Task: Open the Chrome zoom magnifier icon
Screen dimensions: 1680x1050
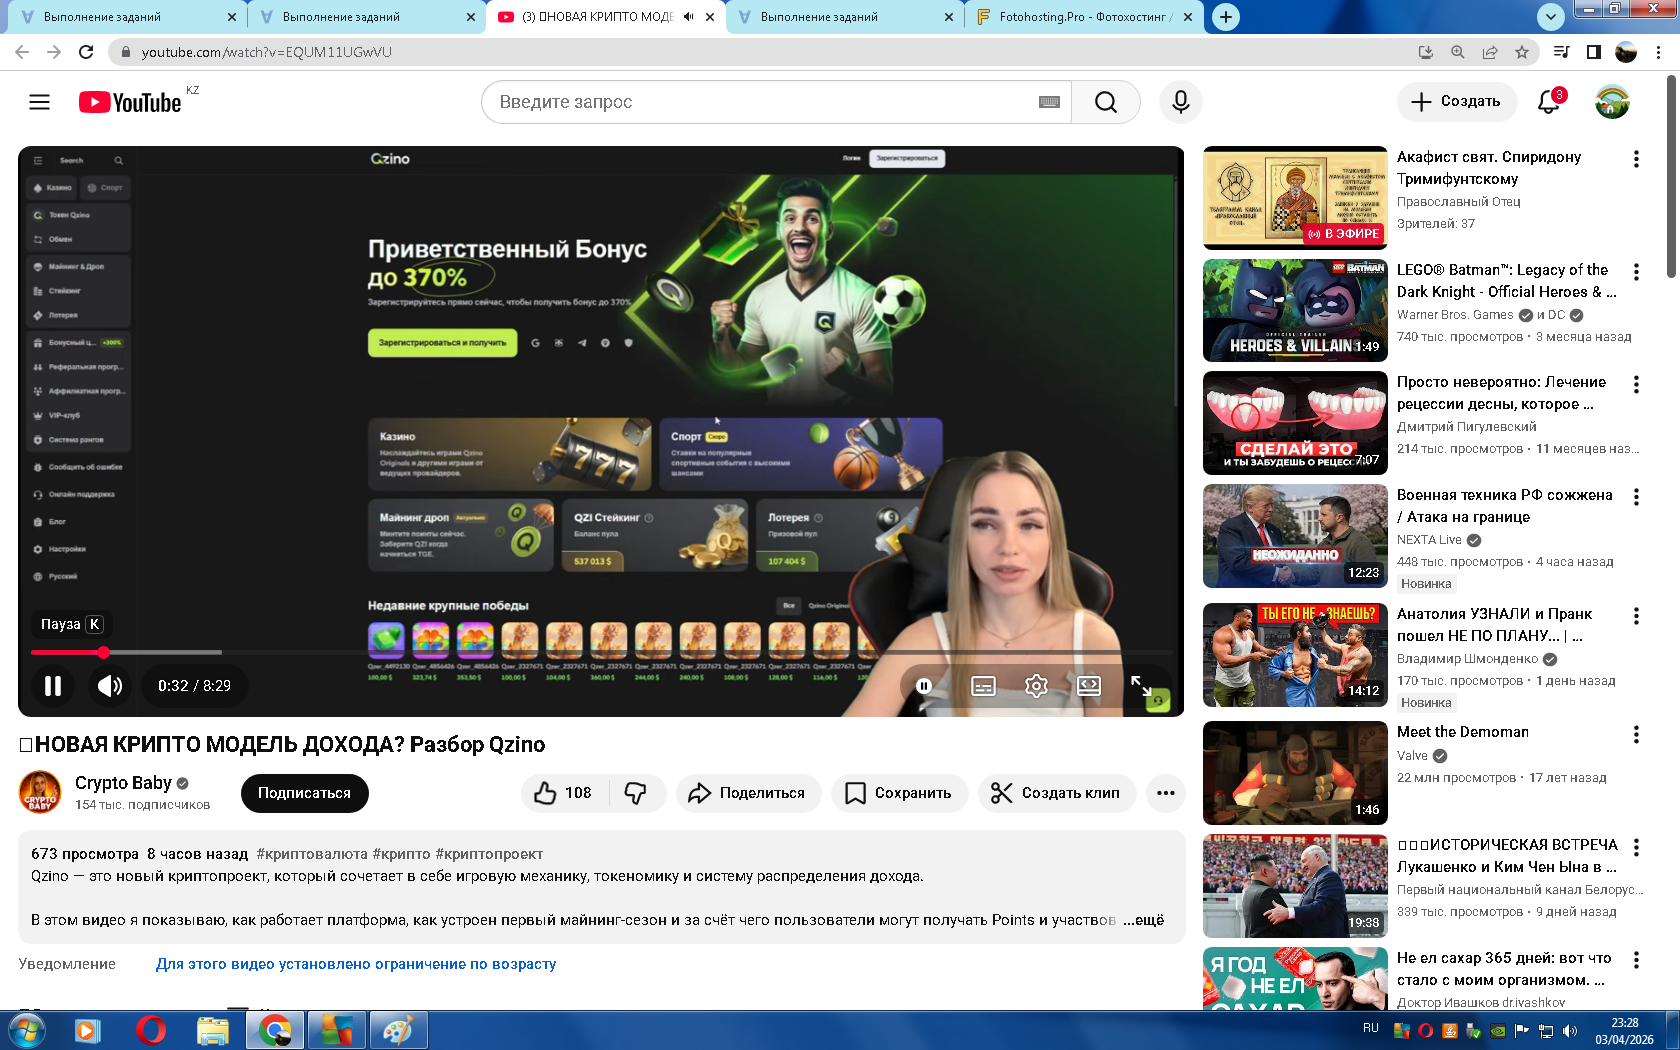Action: (1458, 52)
